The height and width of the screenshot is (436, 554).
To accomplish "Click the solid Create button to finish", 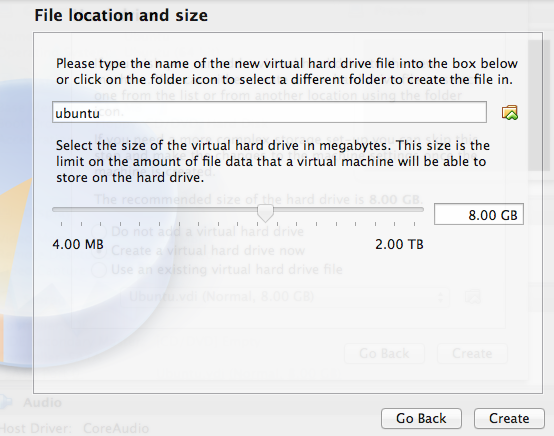I will [509, 418].
